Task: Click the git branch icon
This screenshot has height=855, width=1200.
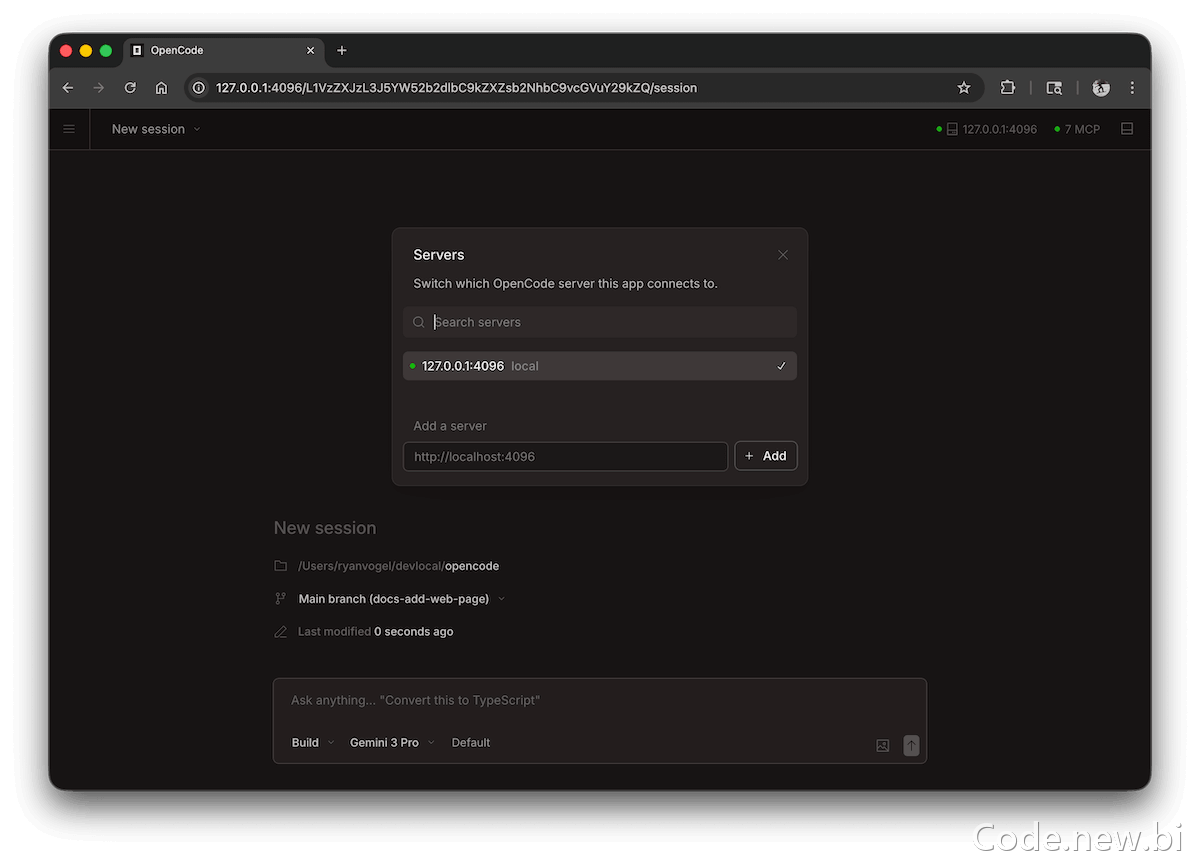Action: (x=281, y=599)
